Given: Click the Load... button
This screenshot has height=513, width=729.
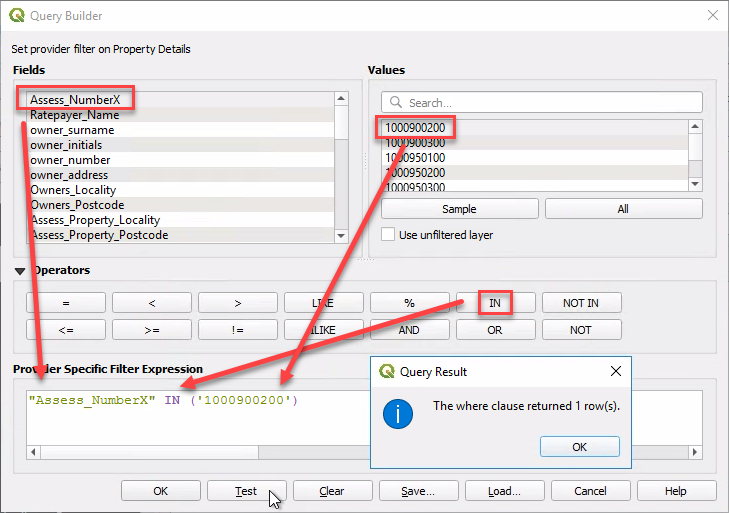Looking at the screenshot, I should (504, 491).
